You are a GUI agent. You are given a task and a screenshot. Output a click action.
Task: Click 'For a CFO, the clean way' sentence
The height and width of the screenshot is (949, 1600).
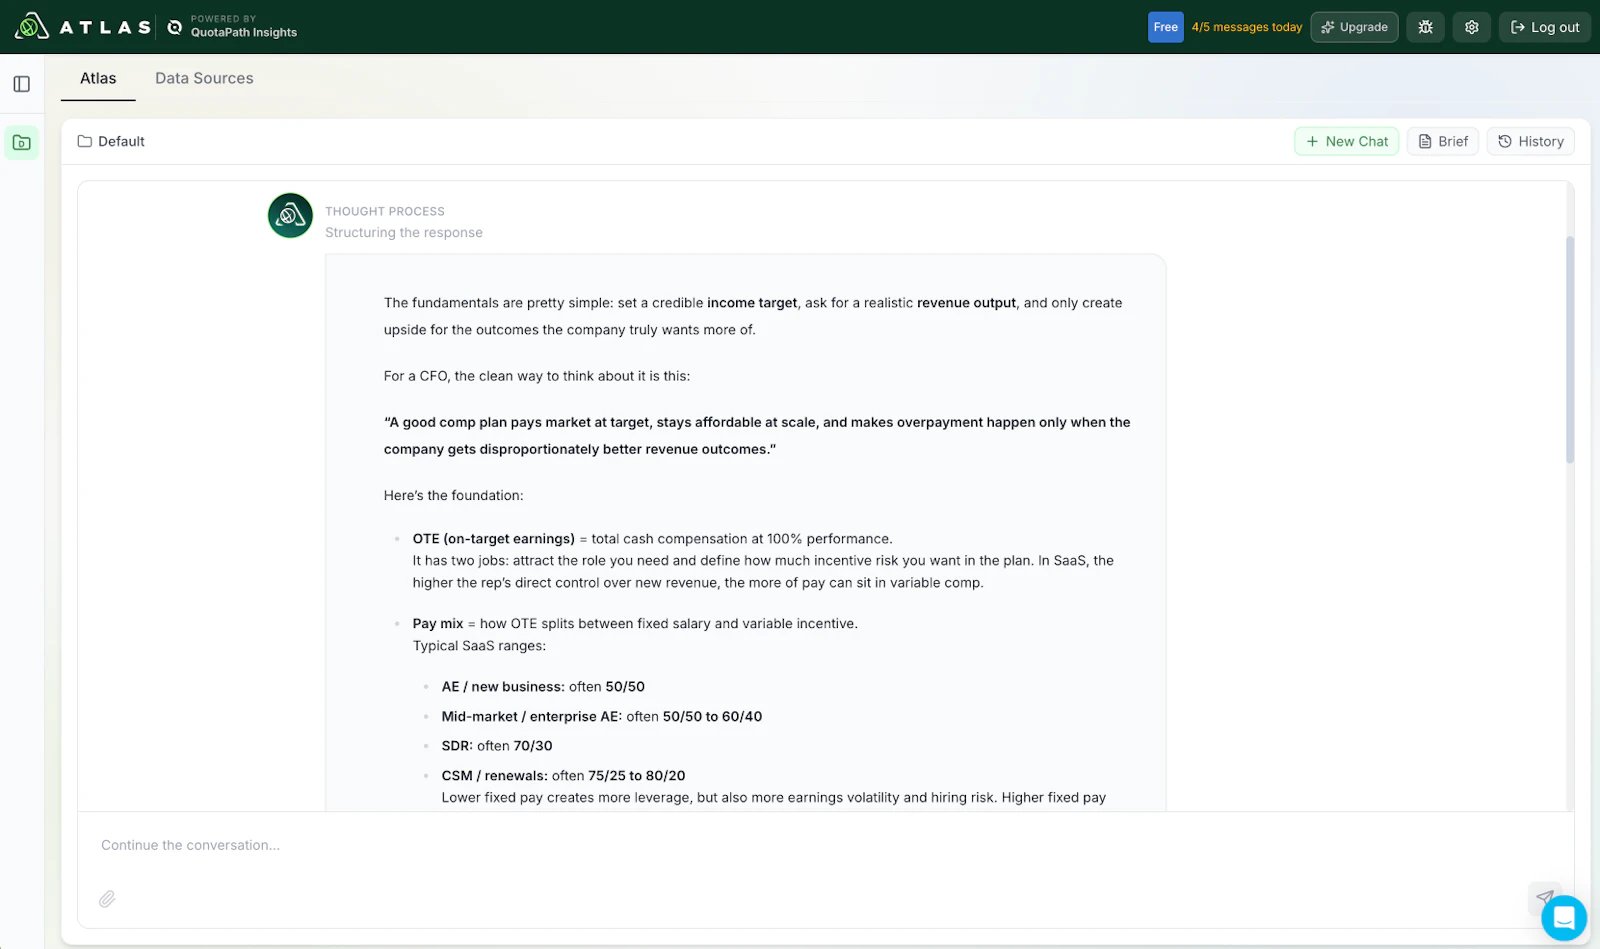click(x=536, y=376)
